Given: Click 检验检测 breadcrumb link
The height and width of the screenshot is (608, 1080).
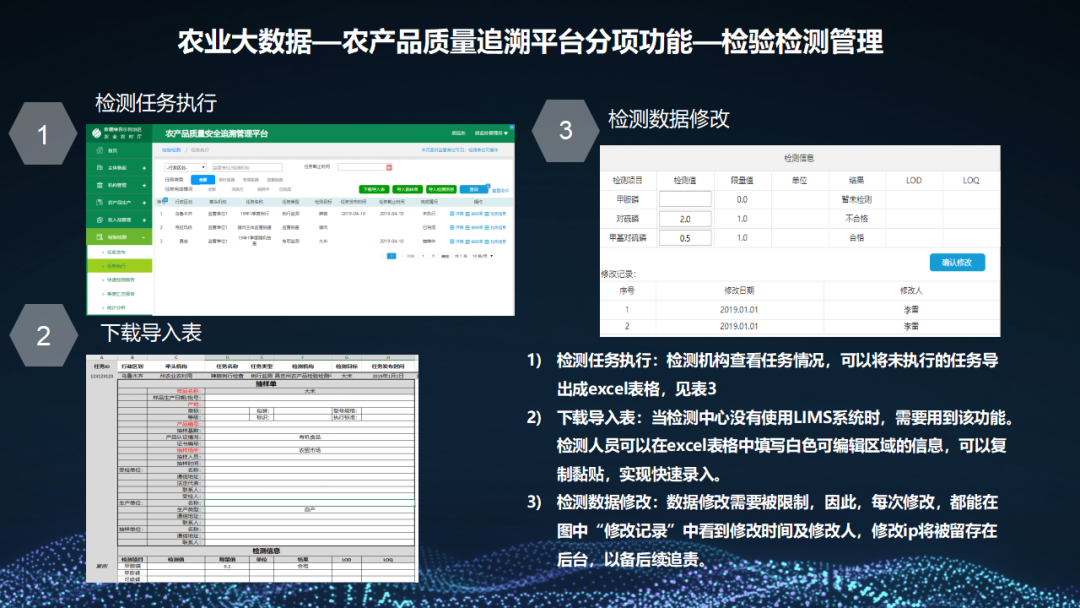Looking at the screenshot, I should coord(171,150).
